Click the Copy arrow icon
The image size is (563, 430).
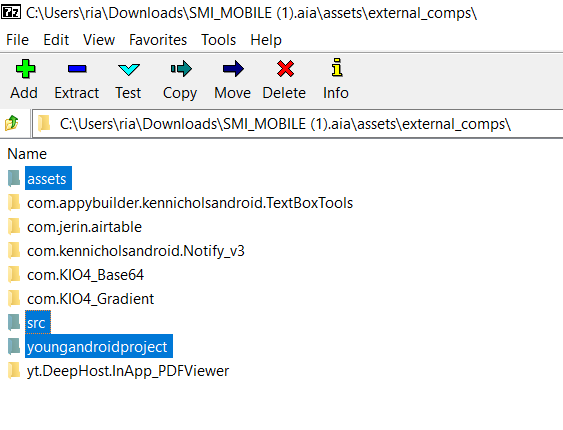point(181,69)
